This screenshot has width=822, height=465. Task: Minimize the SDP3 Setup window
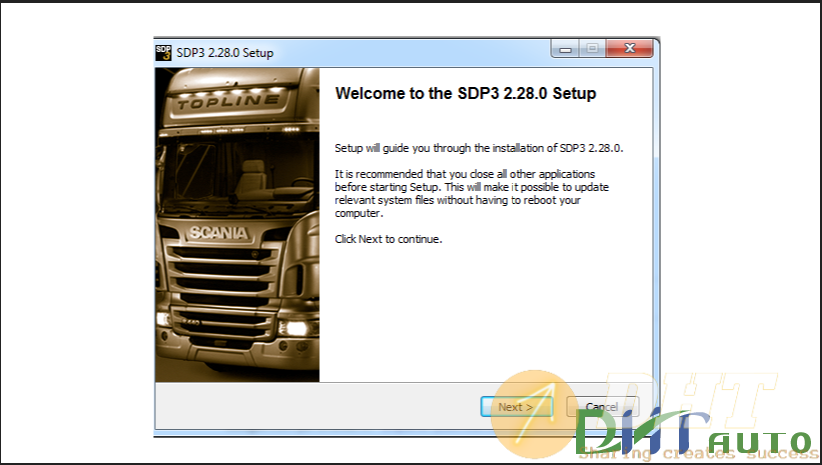[x=565, y=49]
